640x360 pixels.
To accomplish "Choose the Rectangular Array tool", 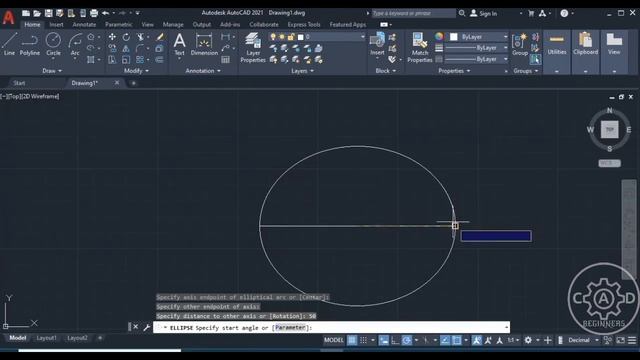I will tap(140, 60).
